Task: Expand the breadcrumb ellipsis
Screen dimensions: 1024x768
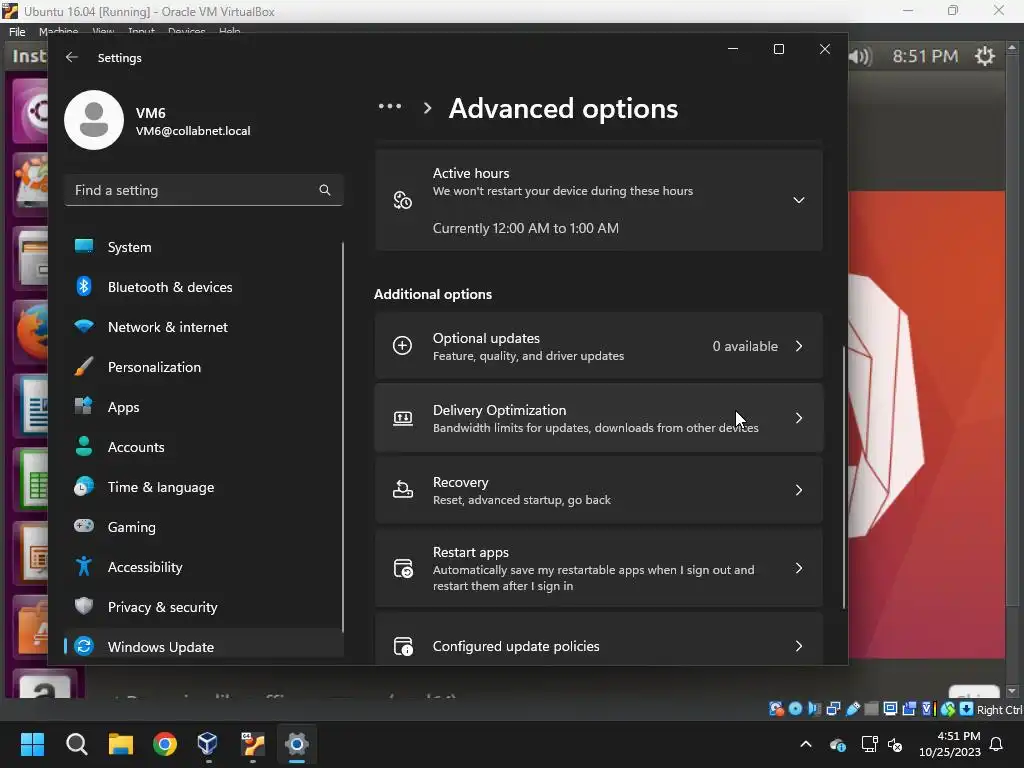Action: tap(390, 106)
